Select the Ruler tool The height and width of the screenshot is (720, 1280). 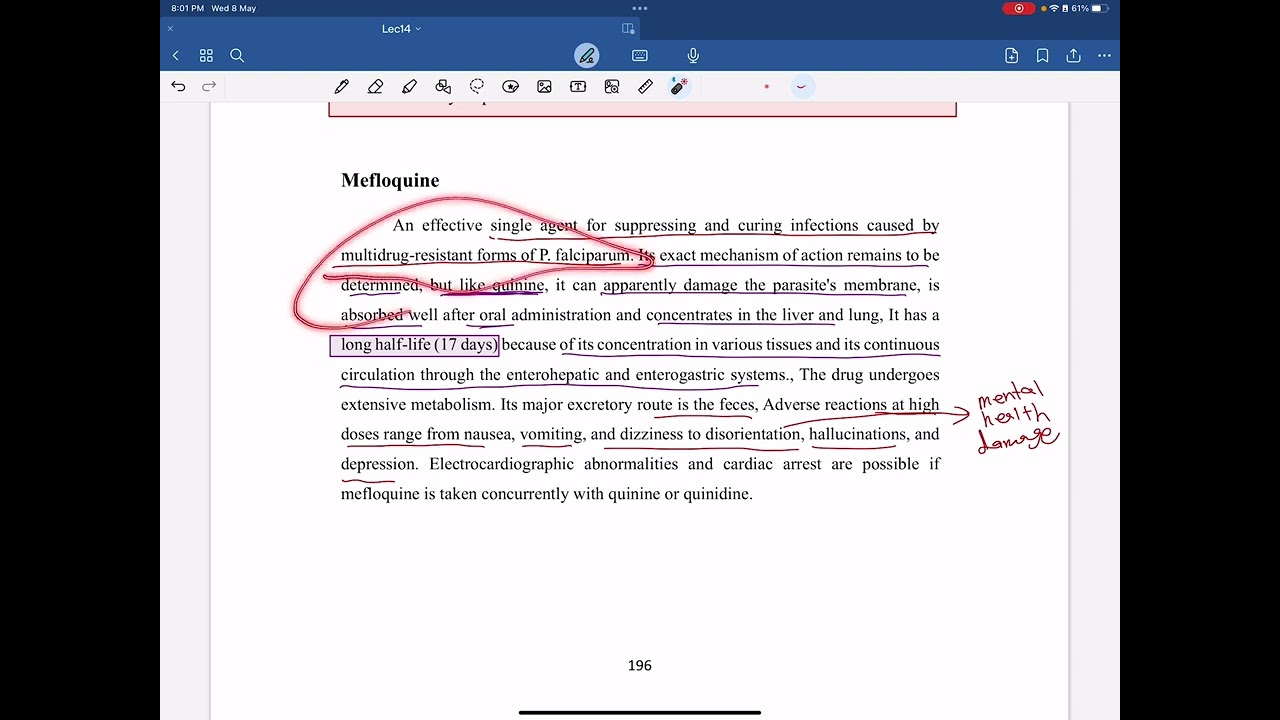coord(645,87)
